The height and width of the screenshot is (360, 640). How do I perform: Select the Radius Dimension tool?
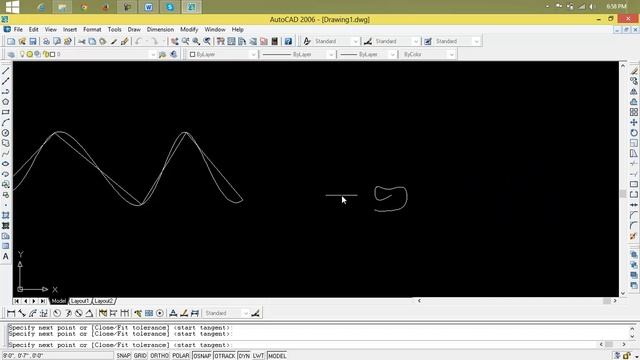57,313
